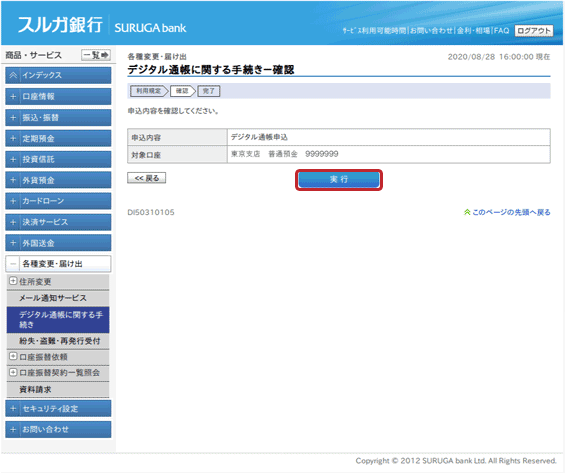Open the FAQ link in header
Screen dimensions: 565x473
501,31
